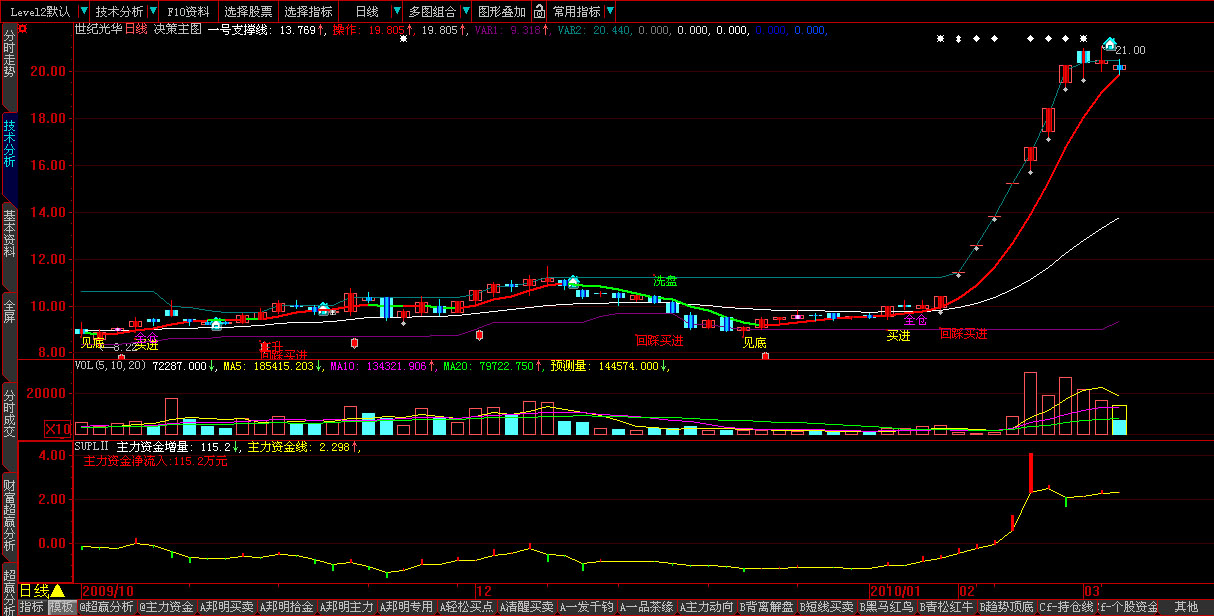The height and width of the screenshot is (616, 1214).
Task: Switch to the A邦明主力 tab
Action: click(x=346, y=607)
